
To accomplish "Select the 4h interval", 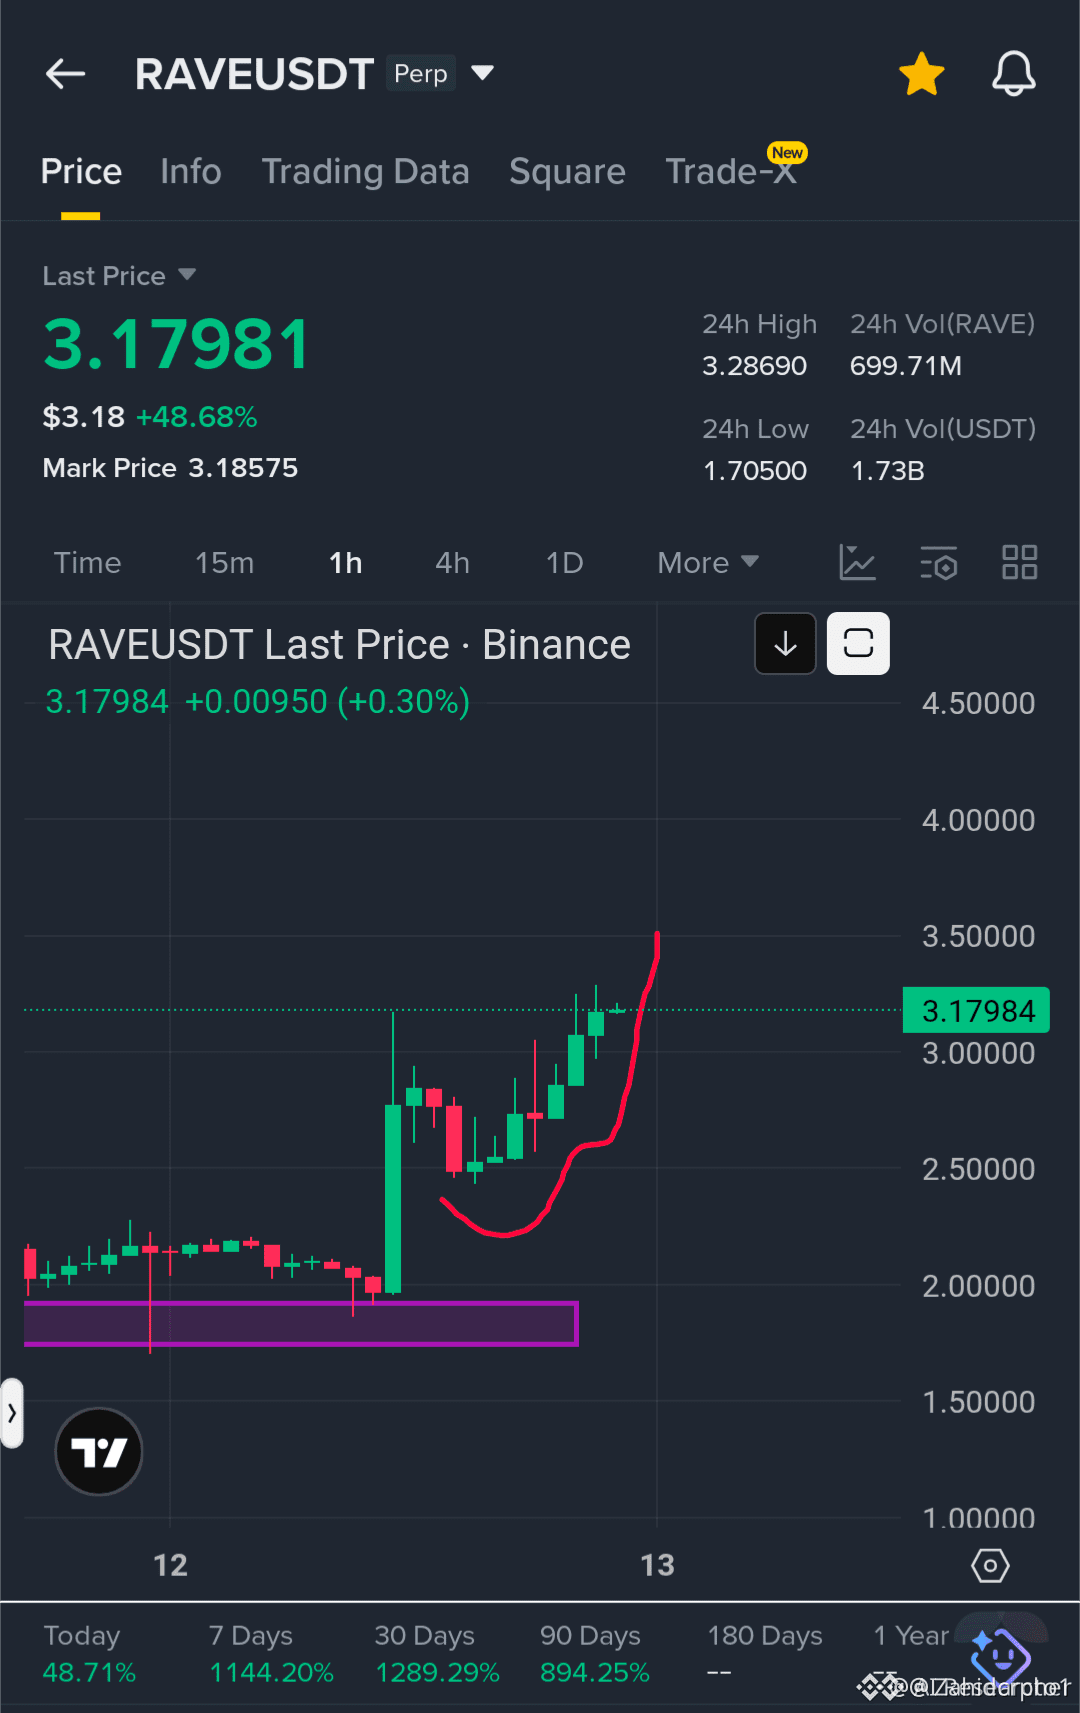I will [x=452, y=563].
